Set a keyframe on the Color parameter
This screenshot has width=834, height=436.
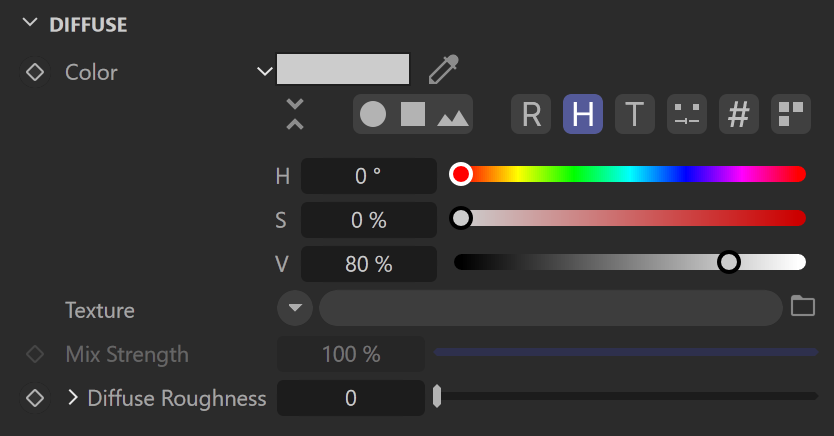[x=35, y=72]
